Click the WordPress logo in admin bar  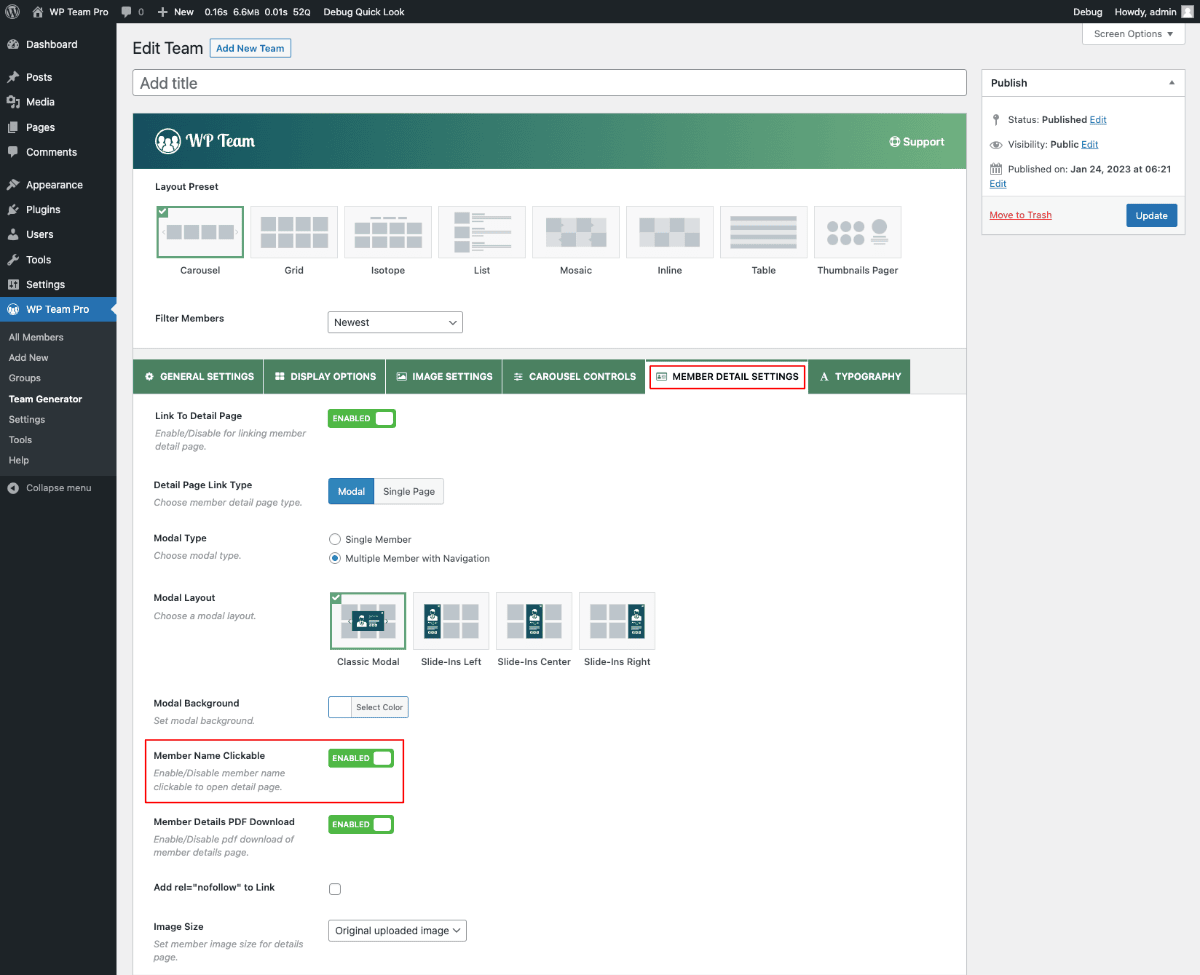[x=13, y=12]
